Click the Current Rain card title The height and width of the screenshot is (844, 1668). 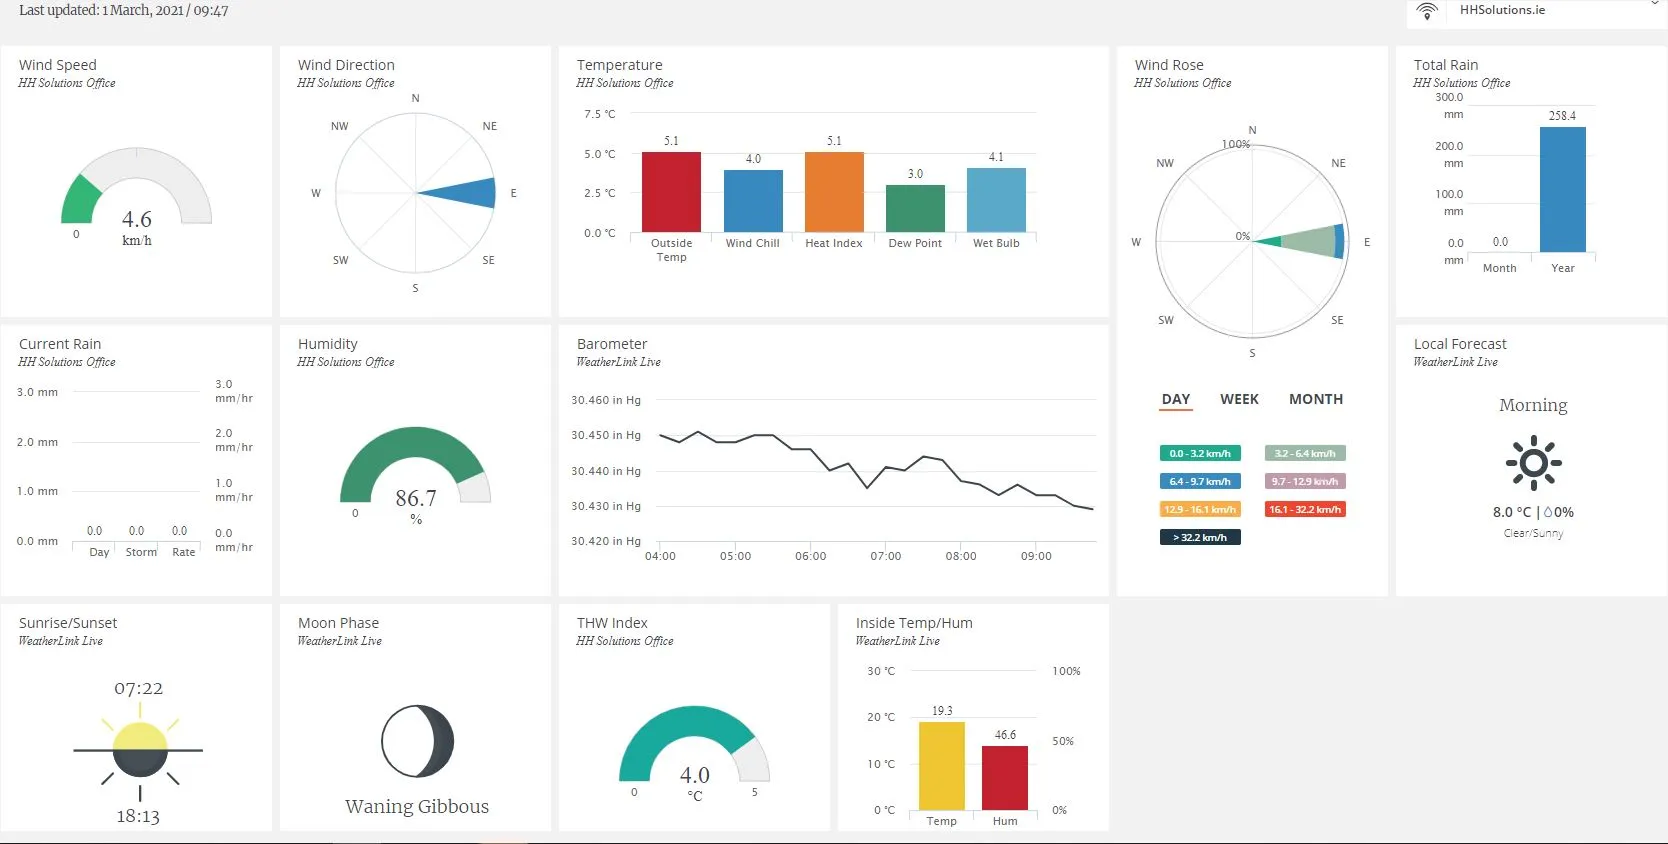(60, 344)
